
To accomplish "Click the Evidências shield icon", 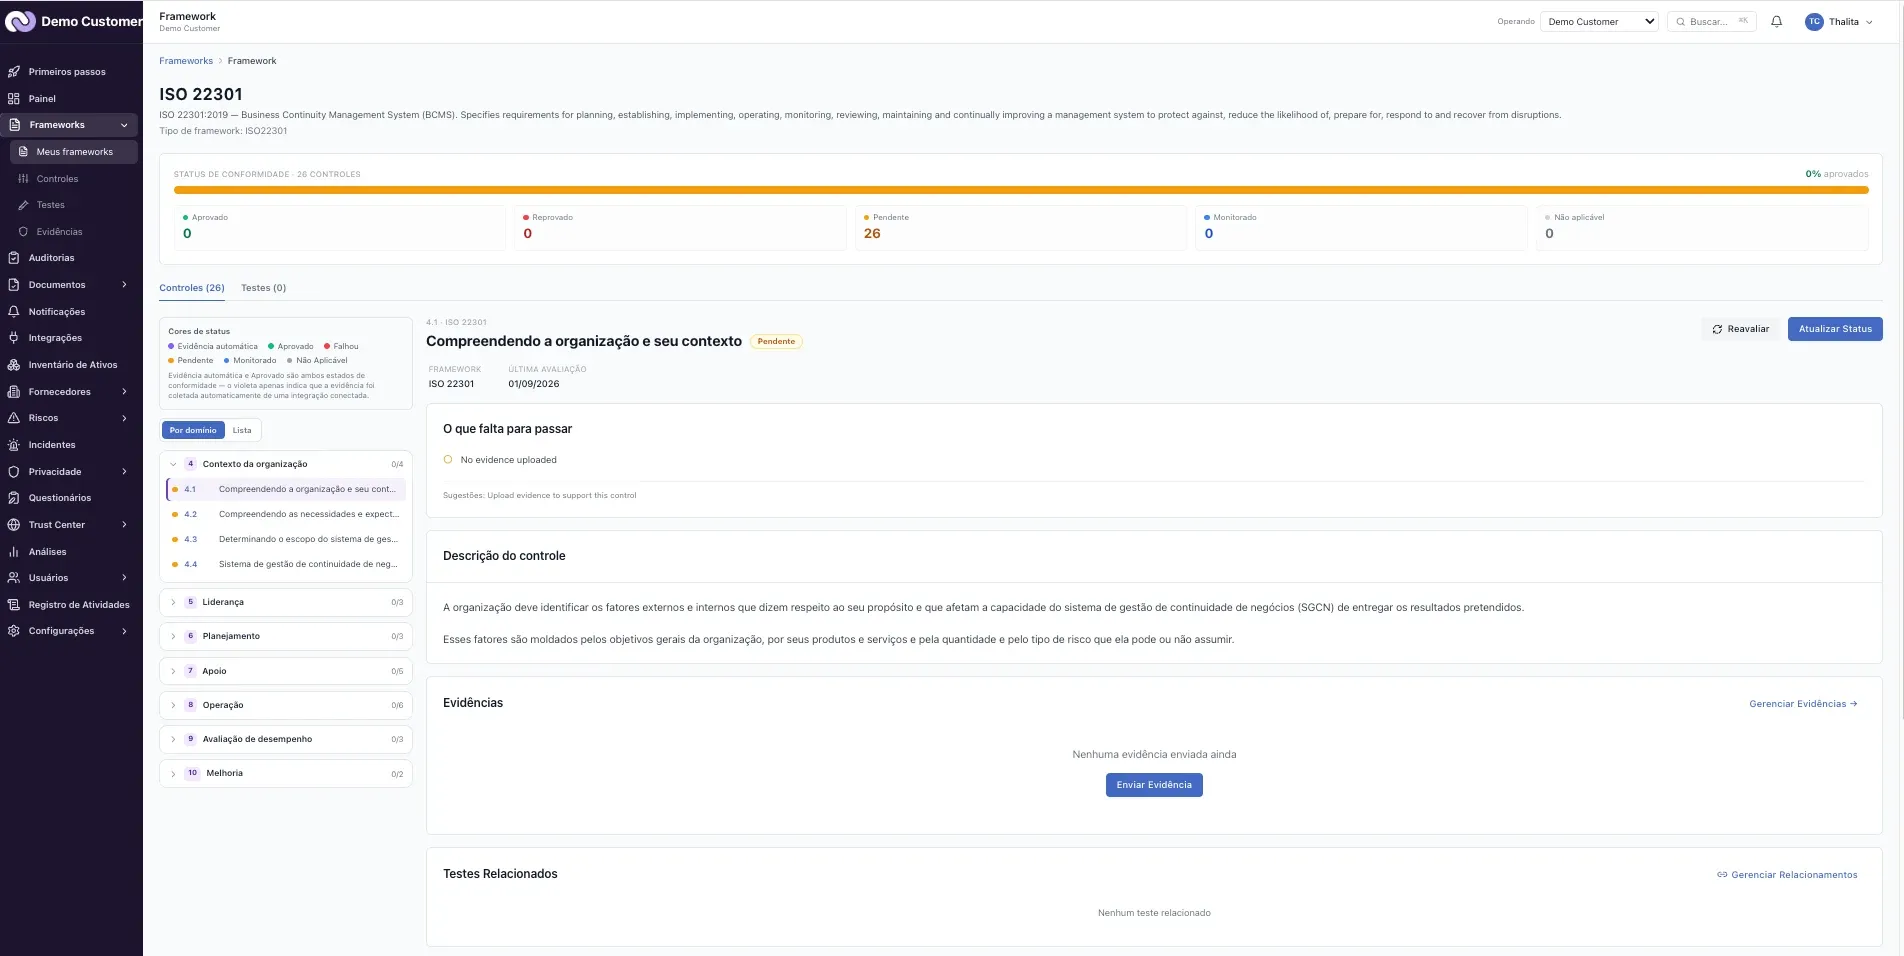I will (23, 232).
